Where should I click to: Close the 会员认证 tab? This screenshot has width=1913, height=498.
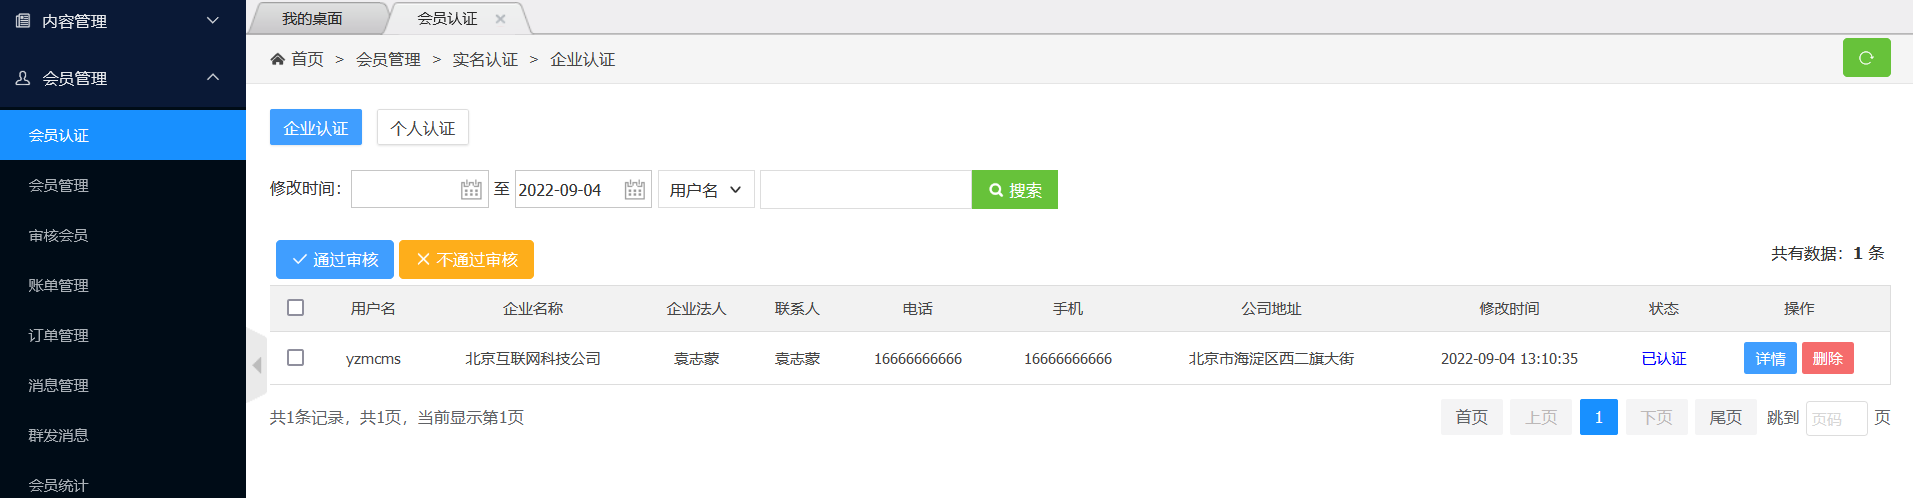point(500,19)
